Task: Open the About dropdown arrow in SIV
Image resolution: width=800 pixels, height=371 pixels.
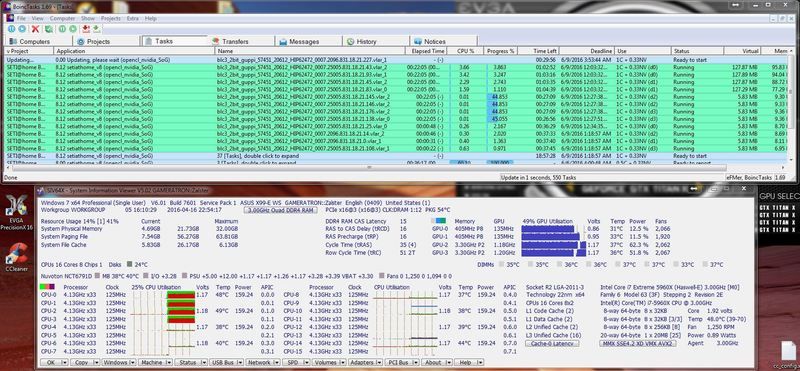Action: tap(449, 362)
